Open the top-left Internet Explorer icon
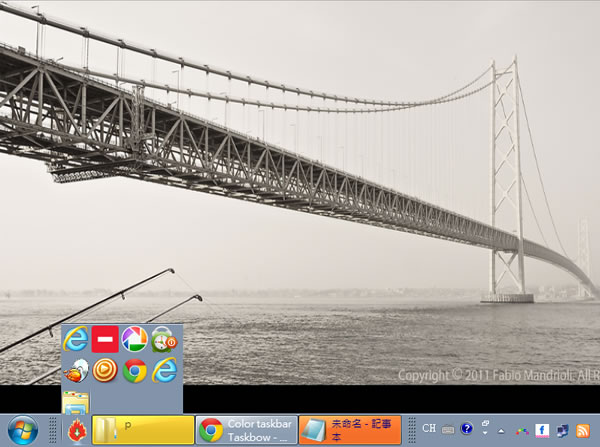 click(x=76, y=340)
